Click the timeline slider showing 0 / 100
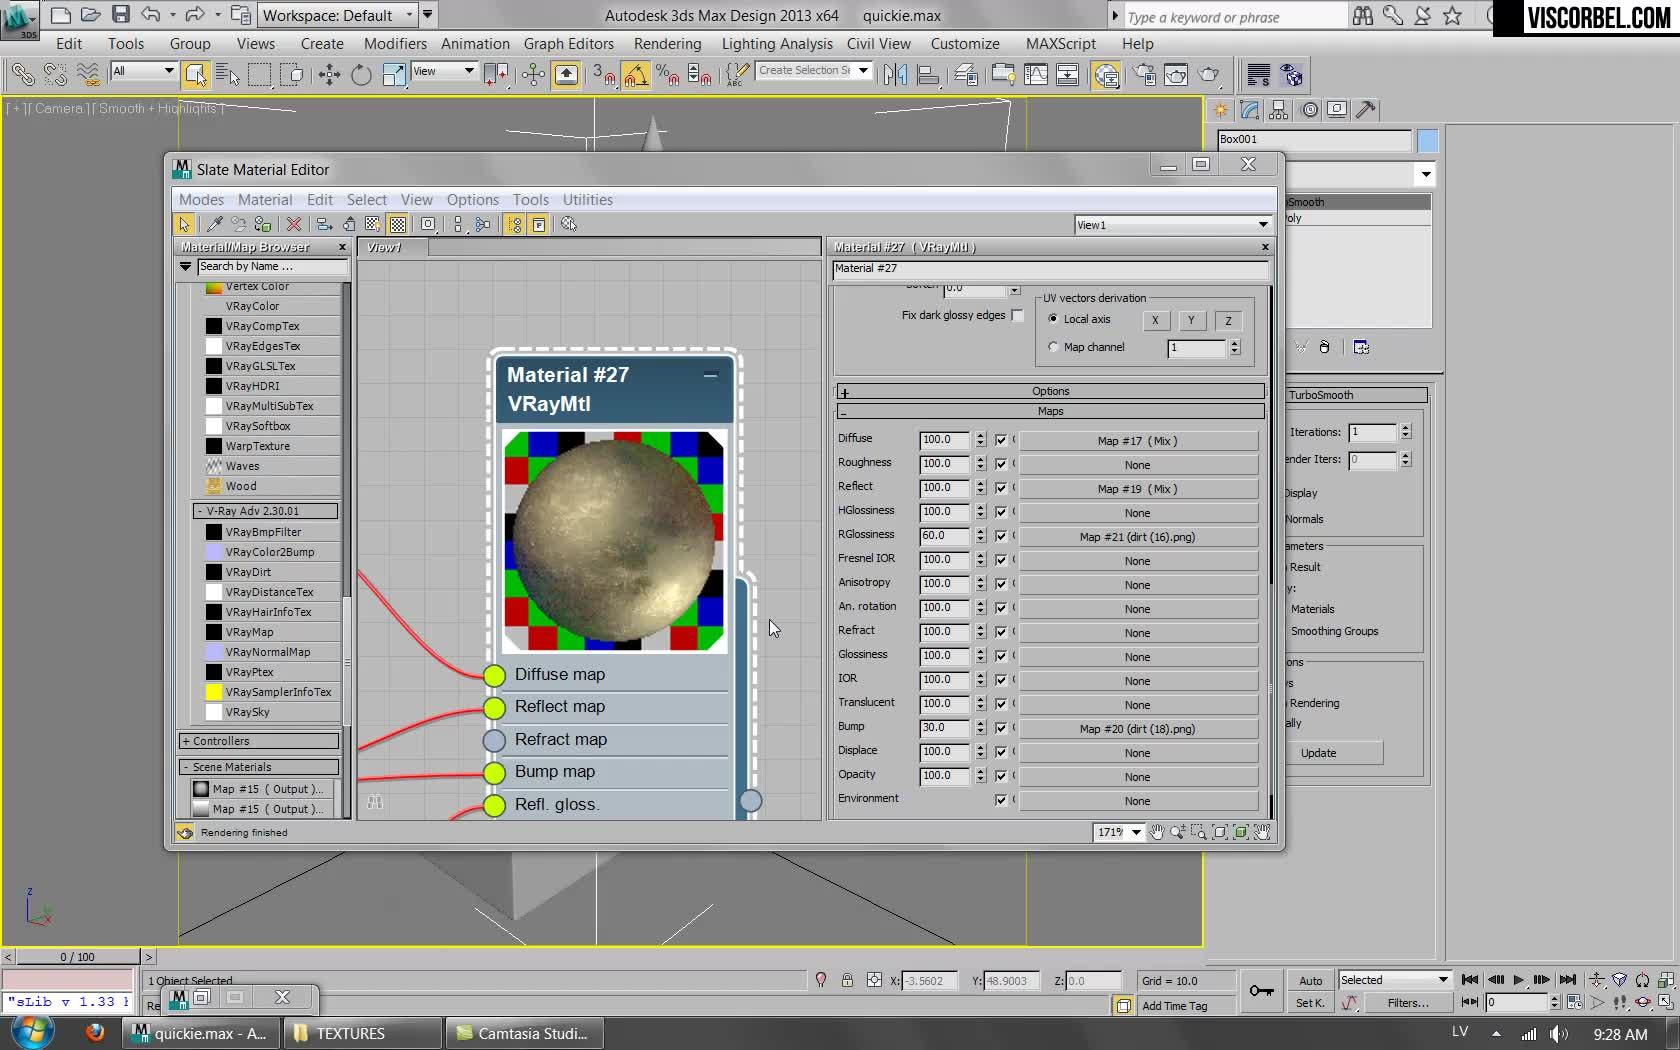This screenshot has width=1680, height=1050. (77, 957)
